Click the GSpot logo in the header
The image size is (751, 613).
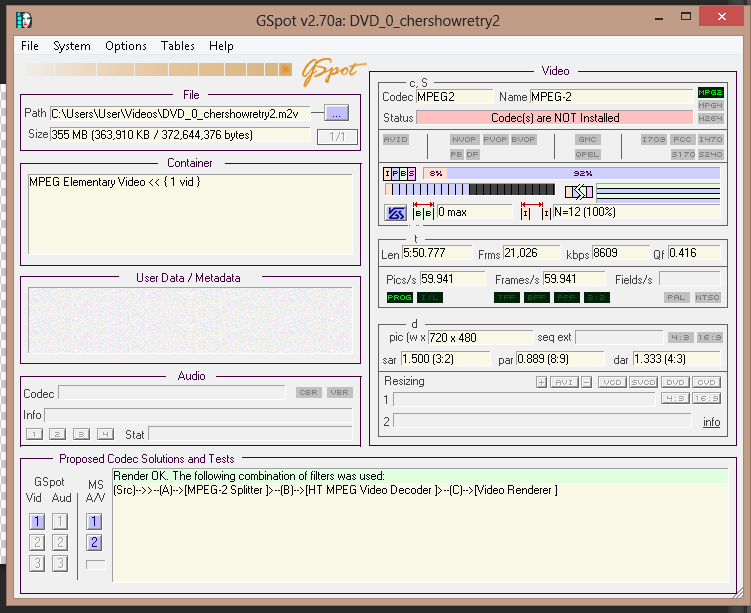point(328,68)
